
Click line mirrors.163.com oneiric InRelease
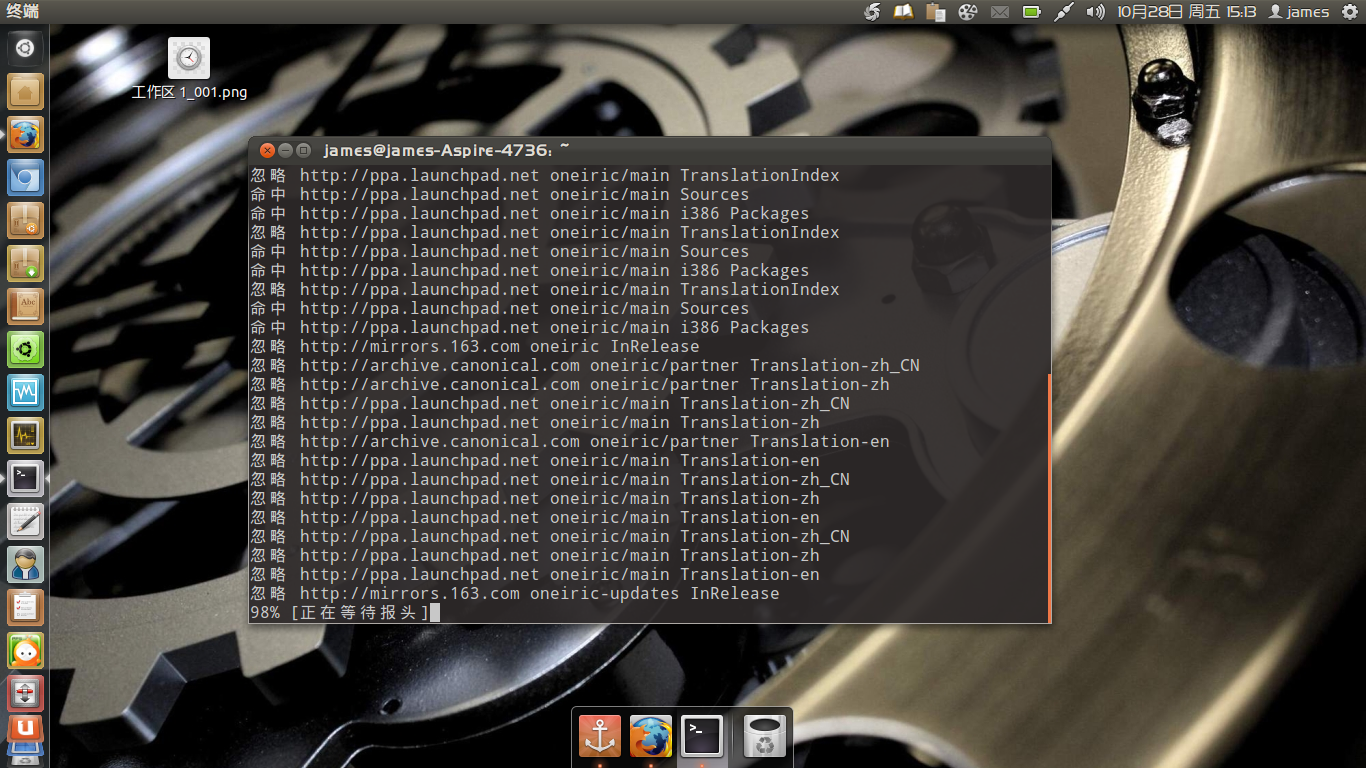475,346
